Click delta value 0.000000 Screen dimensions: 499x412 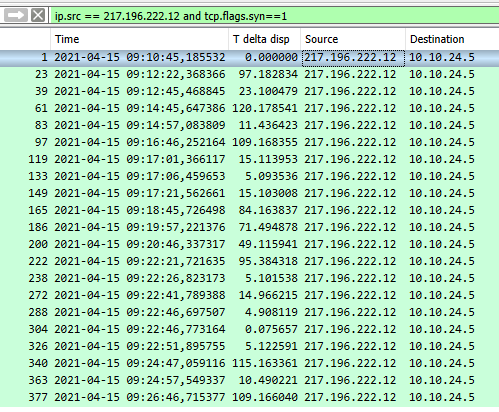pyautogui.click(x=271, y=57)
